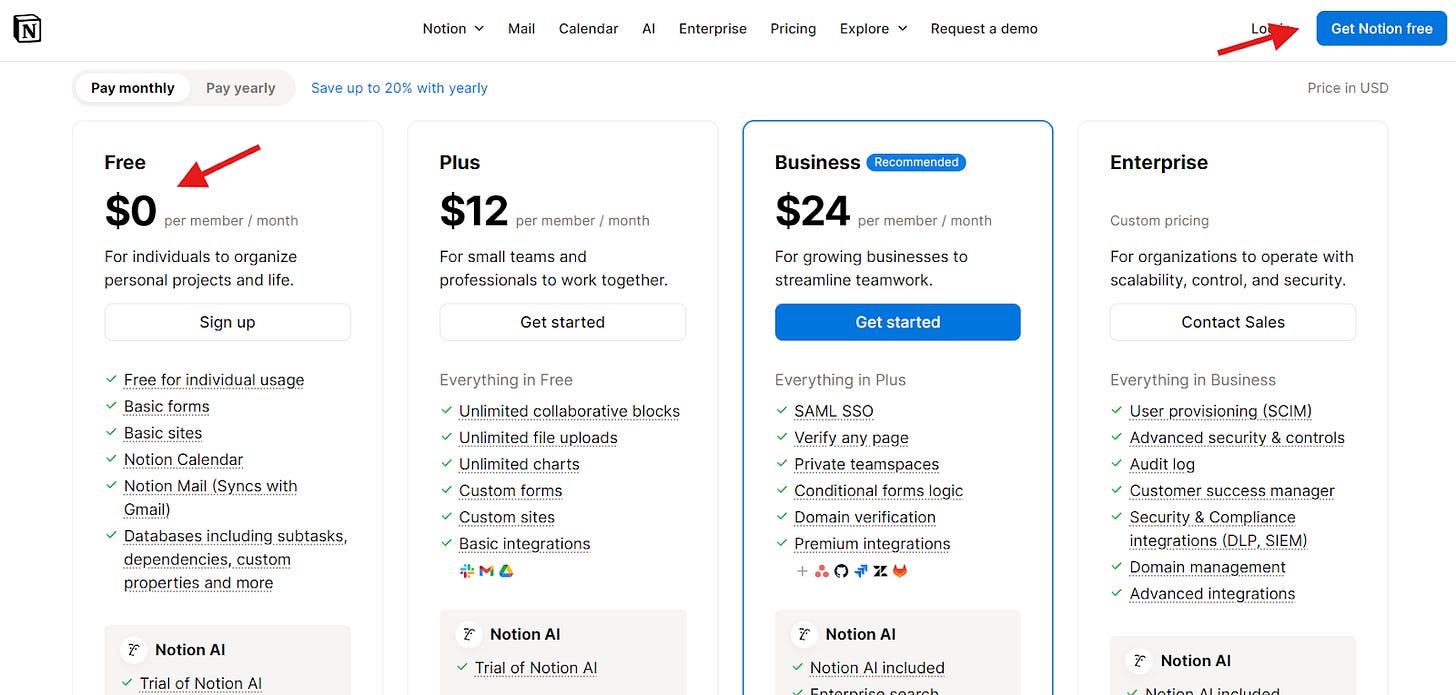The height and width of the screenshot is (695, 1456).
Task: Click the Notion logo icon
Action: point(27,29)
